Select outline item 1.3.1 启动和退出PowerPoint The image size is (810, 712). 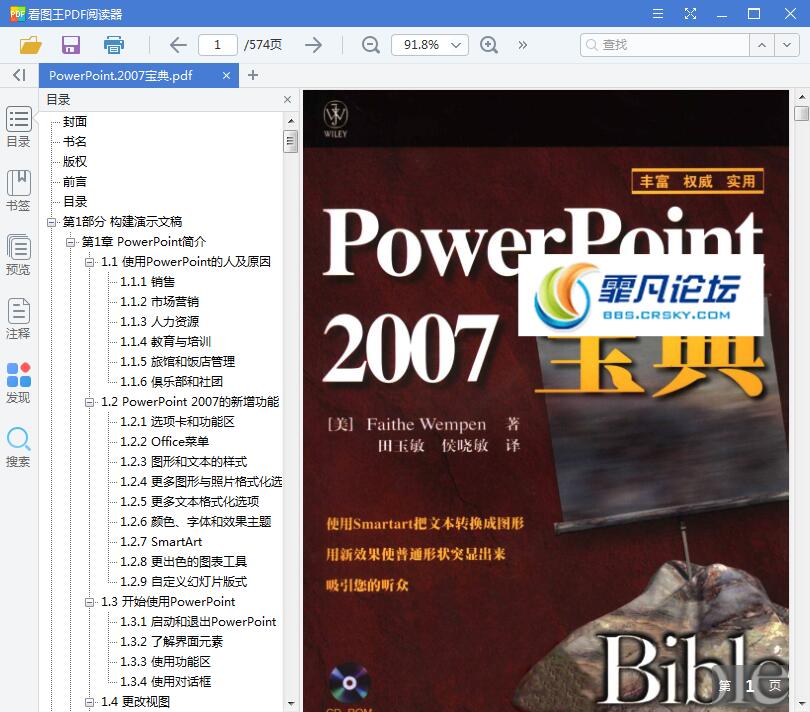(x=198, y=622)
